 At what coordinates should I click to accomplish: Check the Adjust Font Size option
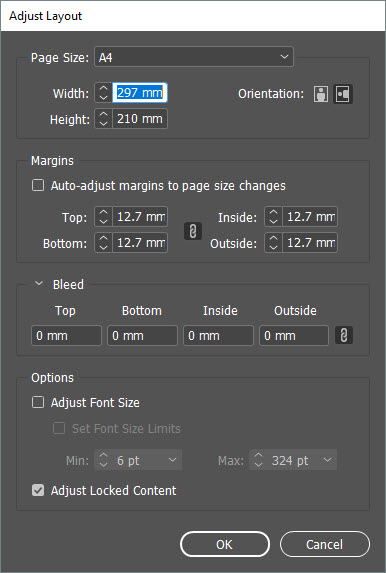click(x=38, y=402)
